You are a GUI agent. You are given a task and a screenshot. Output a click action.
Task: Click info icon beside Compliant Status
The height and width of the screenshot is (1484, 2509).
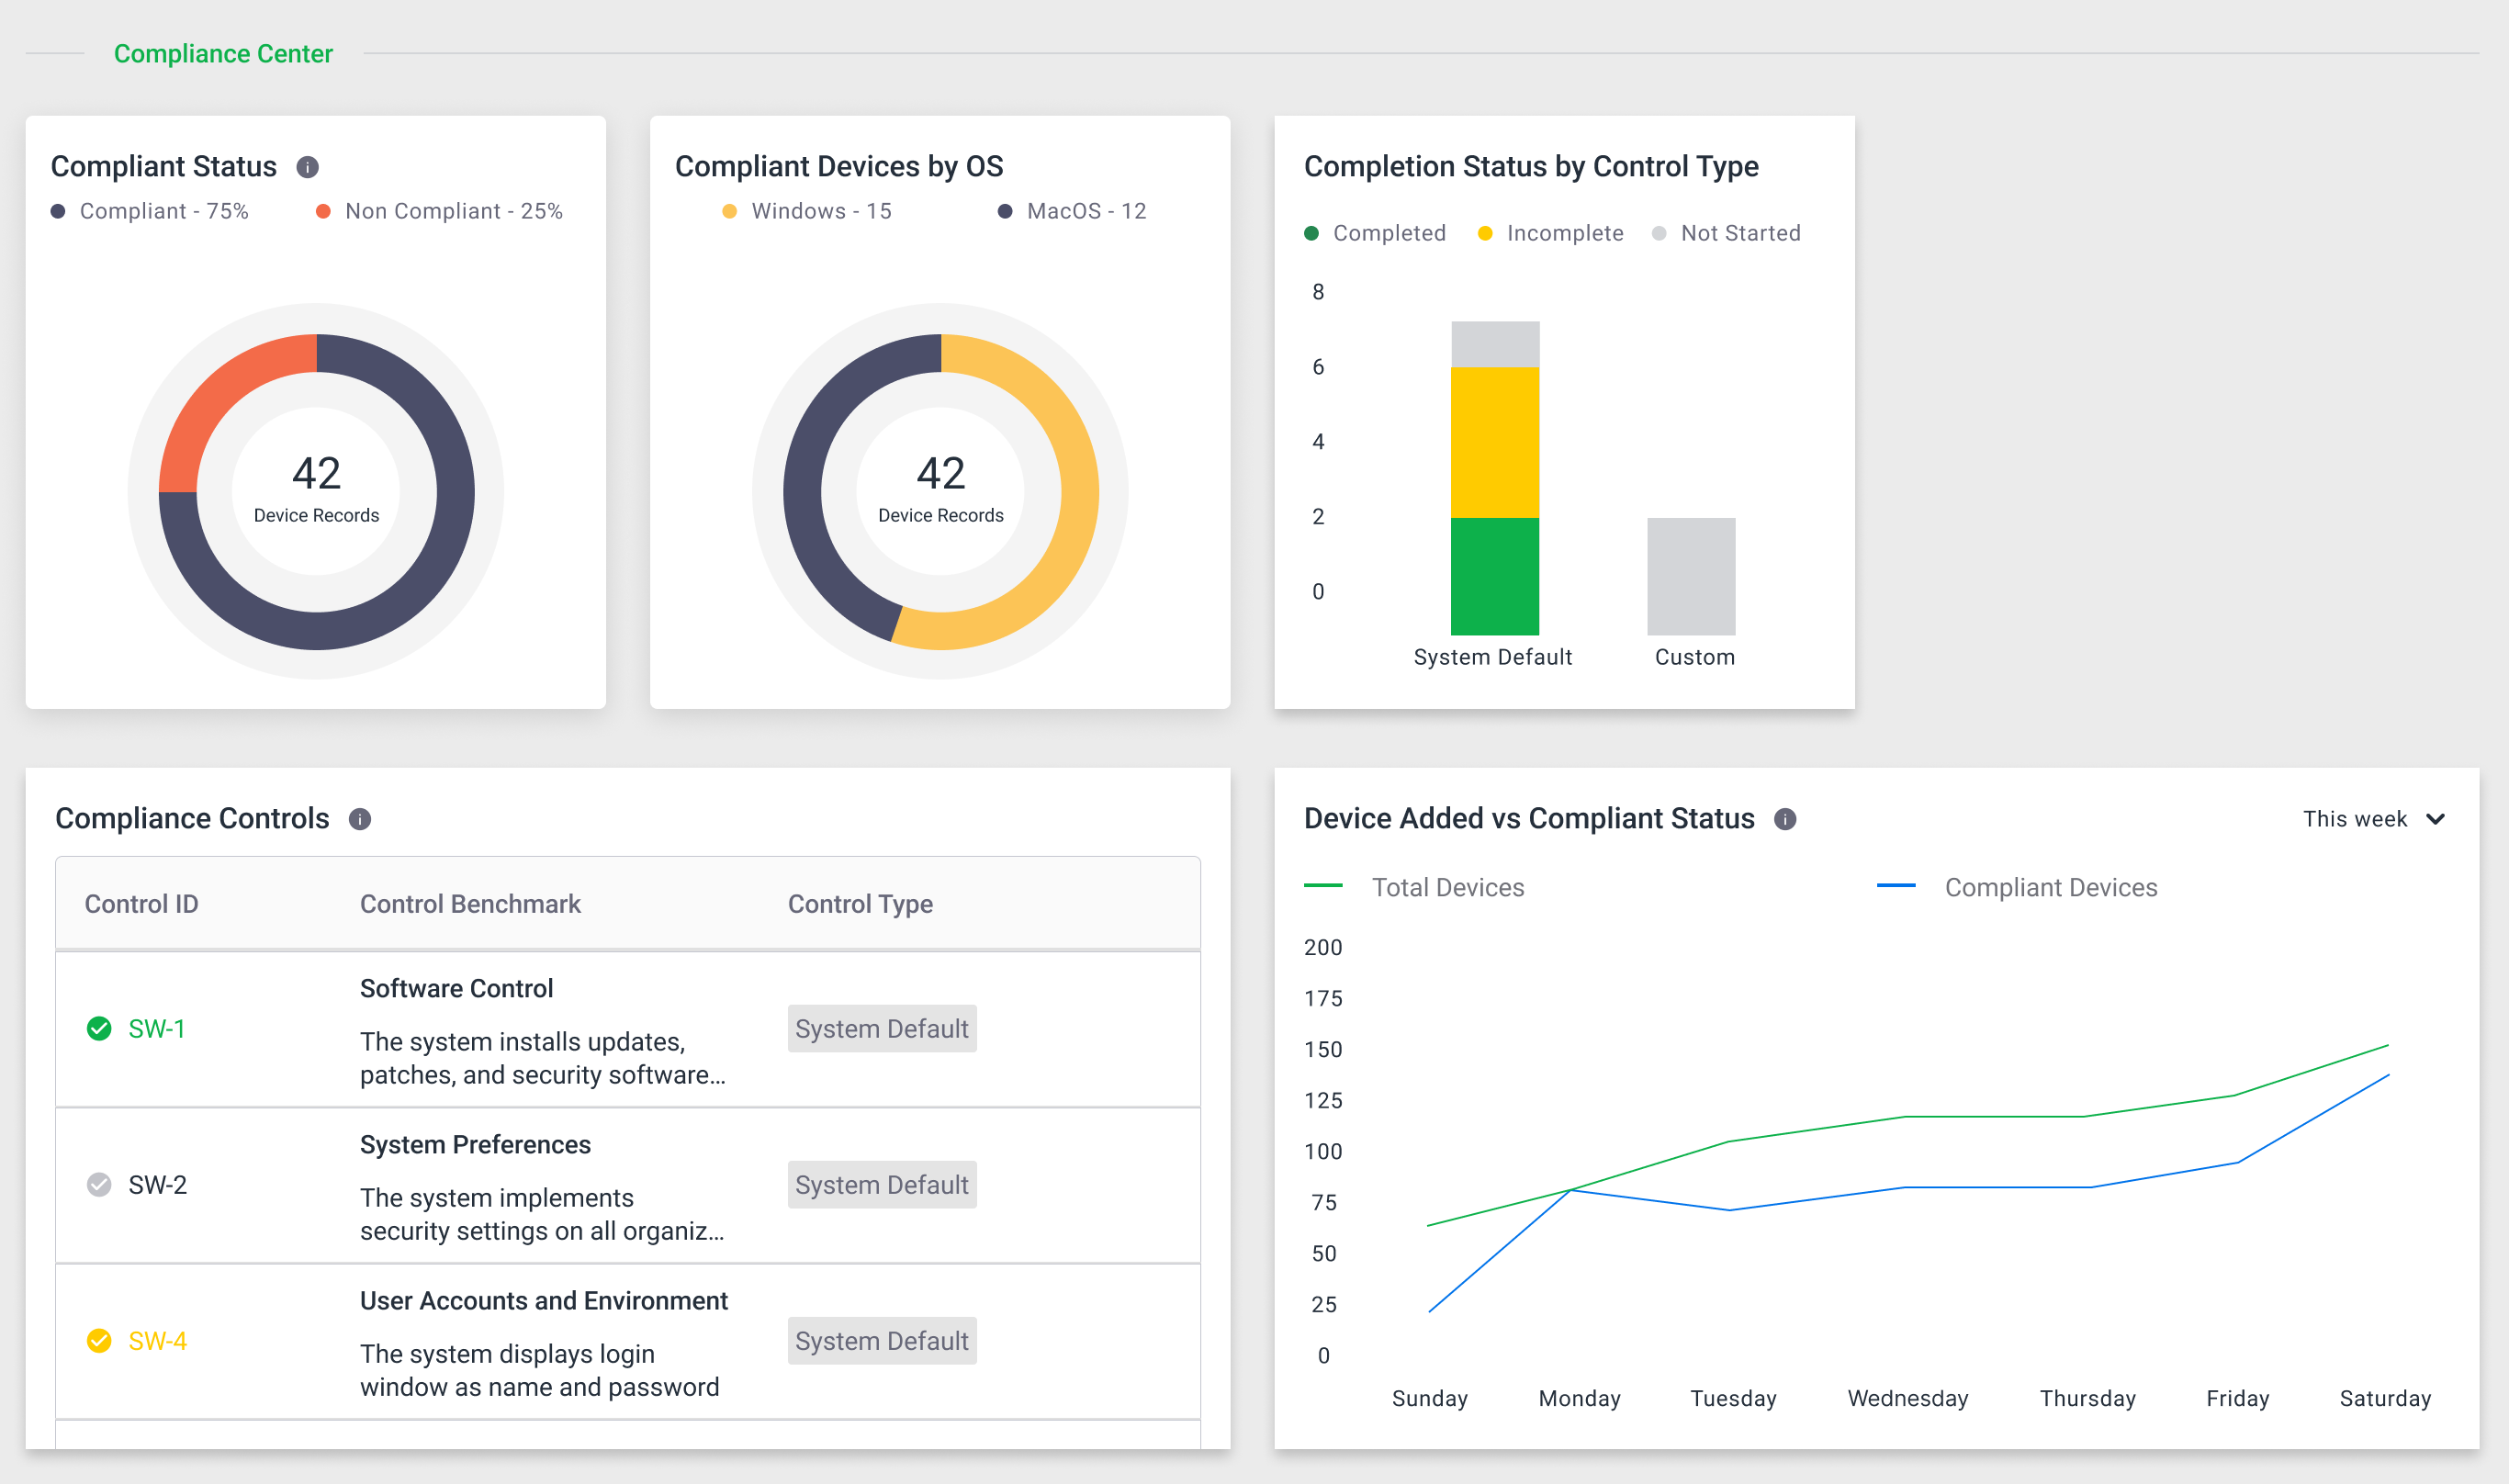point(307,167)
